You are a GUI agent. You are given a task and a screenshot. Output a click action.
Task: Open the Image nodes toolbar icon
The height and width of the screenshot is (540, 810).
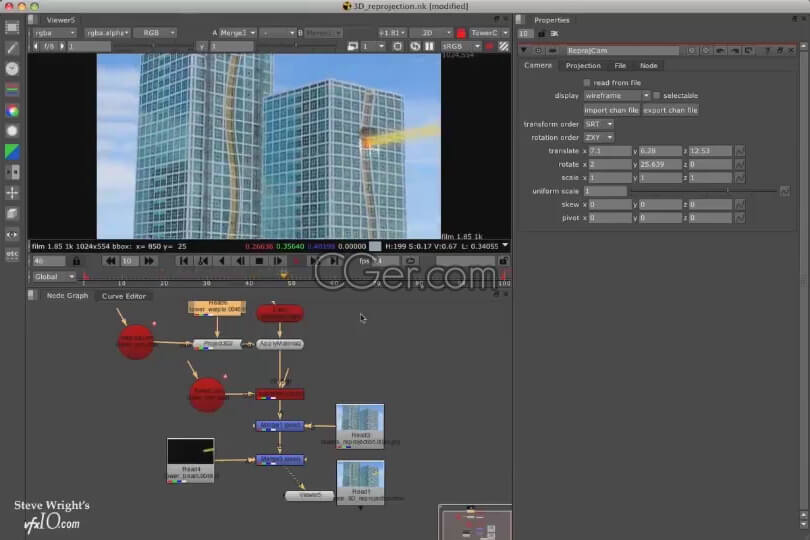pyautogui.click(x=12, y=27)
